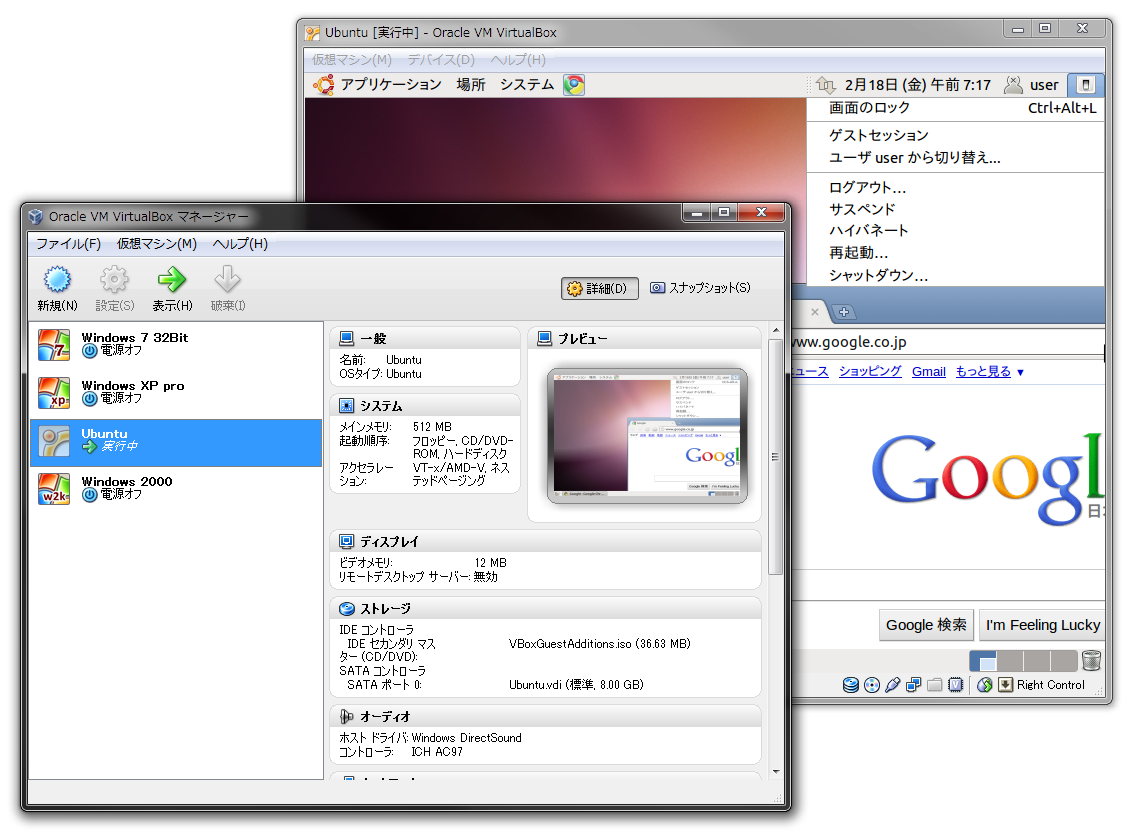Viewport: 1138px width, 832px height.
Task: Click the hard disk activity status icon
Action: coord(851,685)
